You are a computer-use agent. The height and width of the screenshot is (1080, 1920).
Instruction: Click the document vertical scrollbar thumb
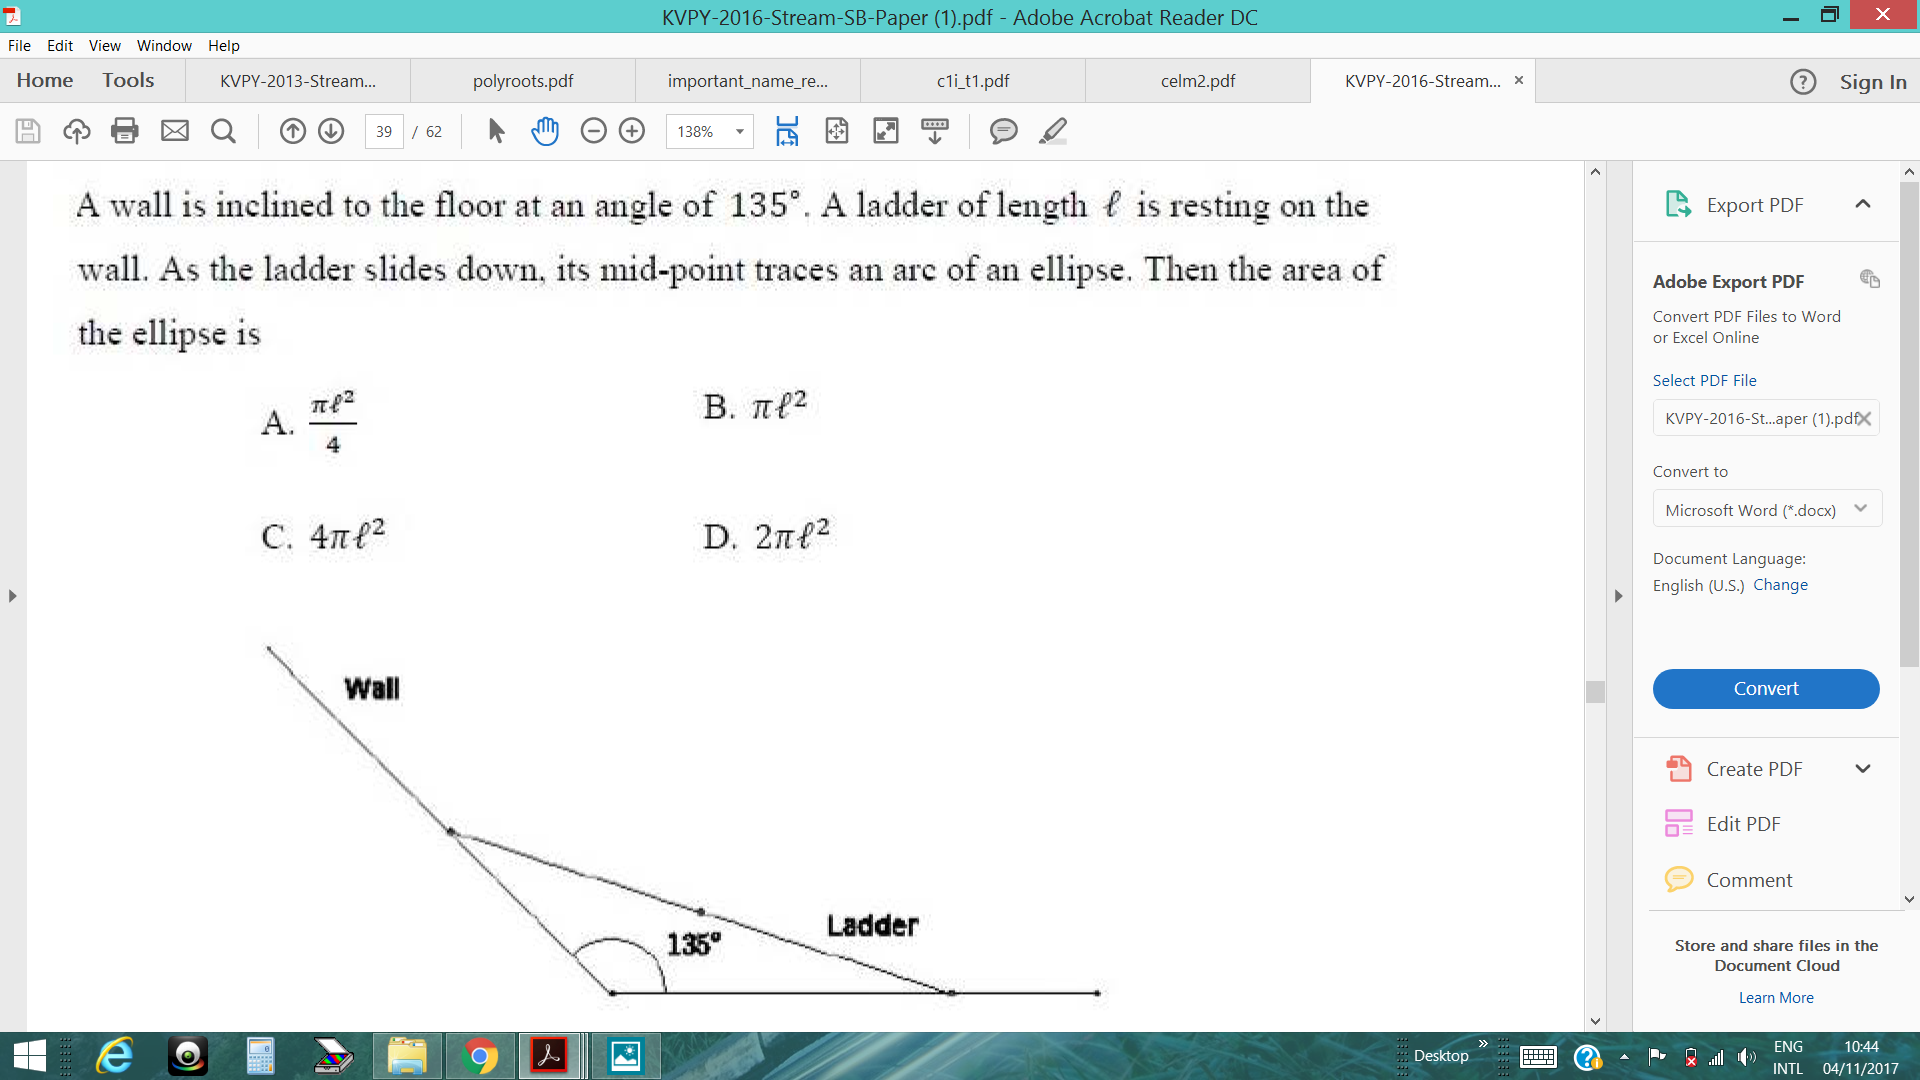1595,691
